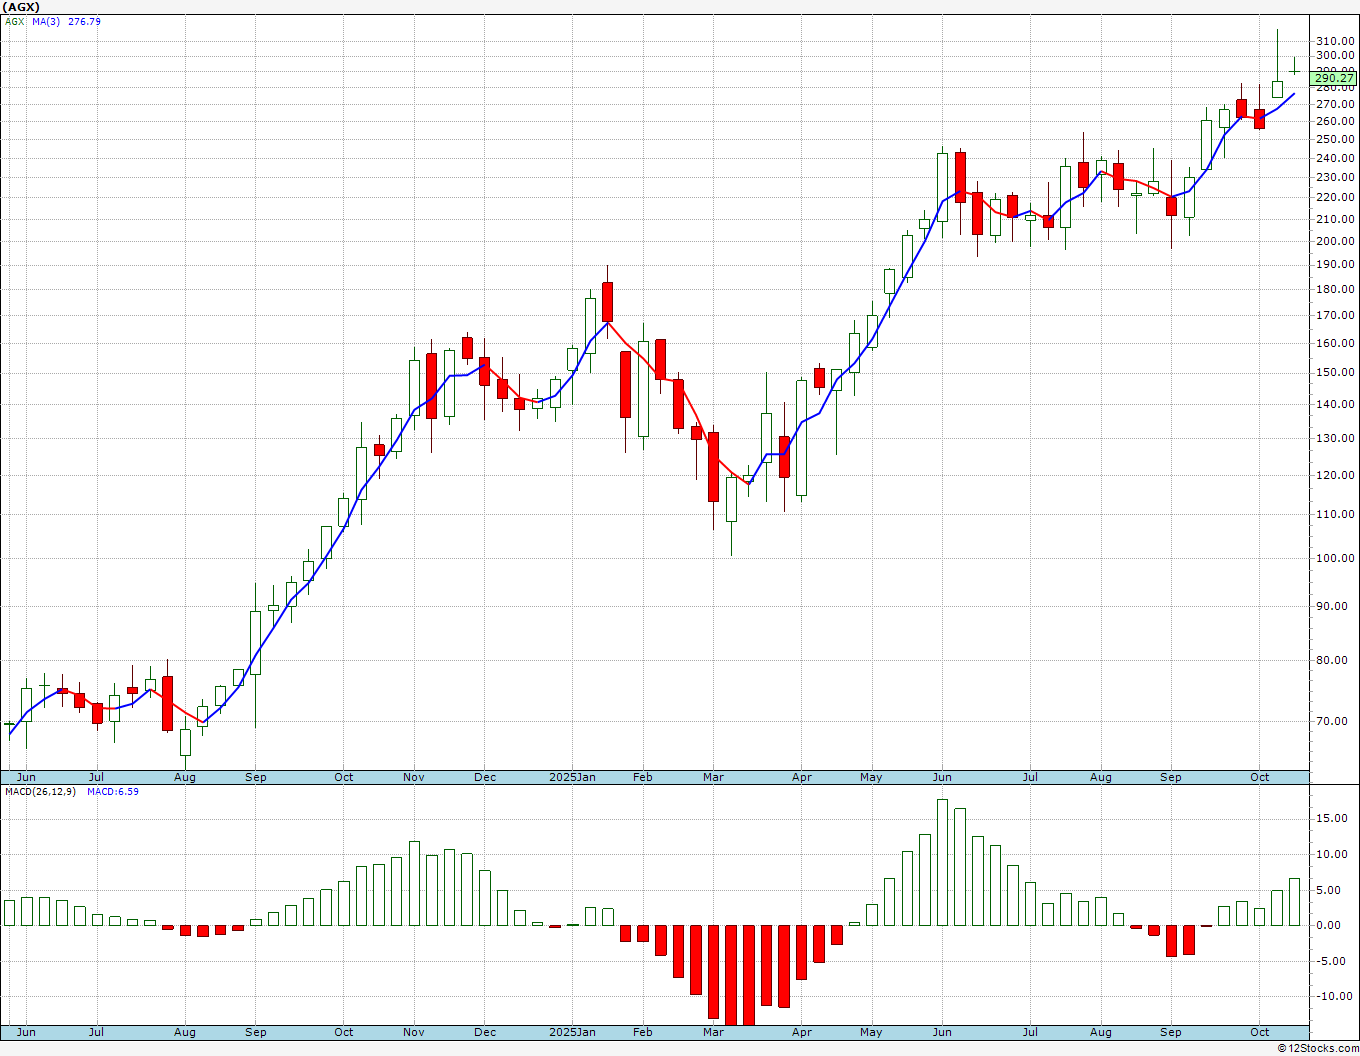
Task: Select the moving average value 276.79
Action: click(84, 21)
